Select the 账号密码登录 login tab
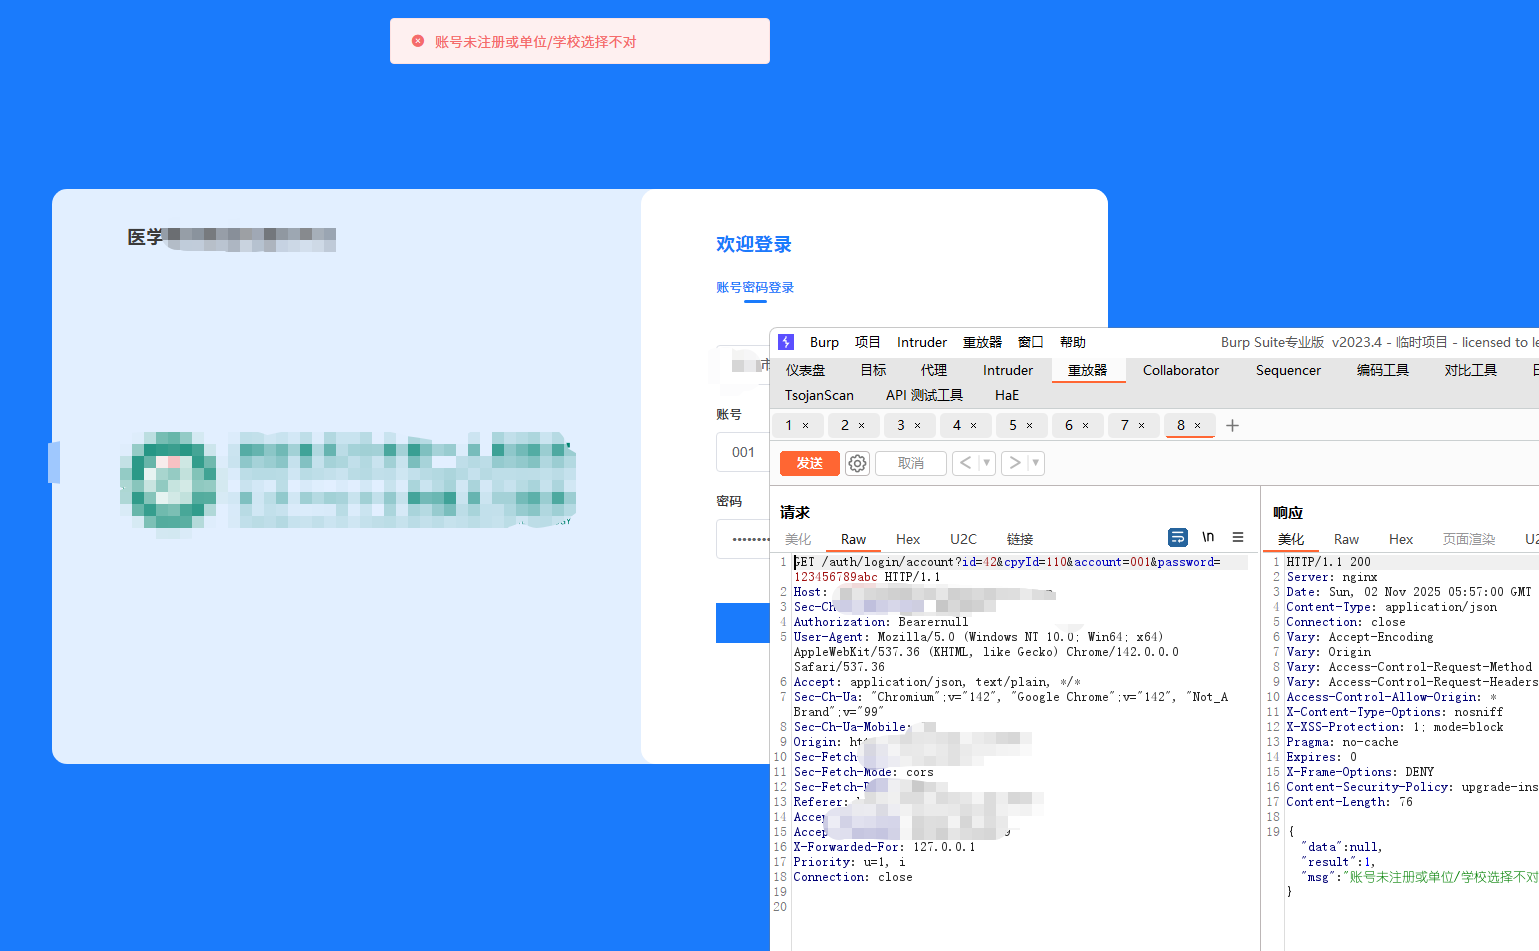Screen dimensions: 1539x951 tap(755, 288)
